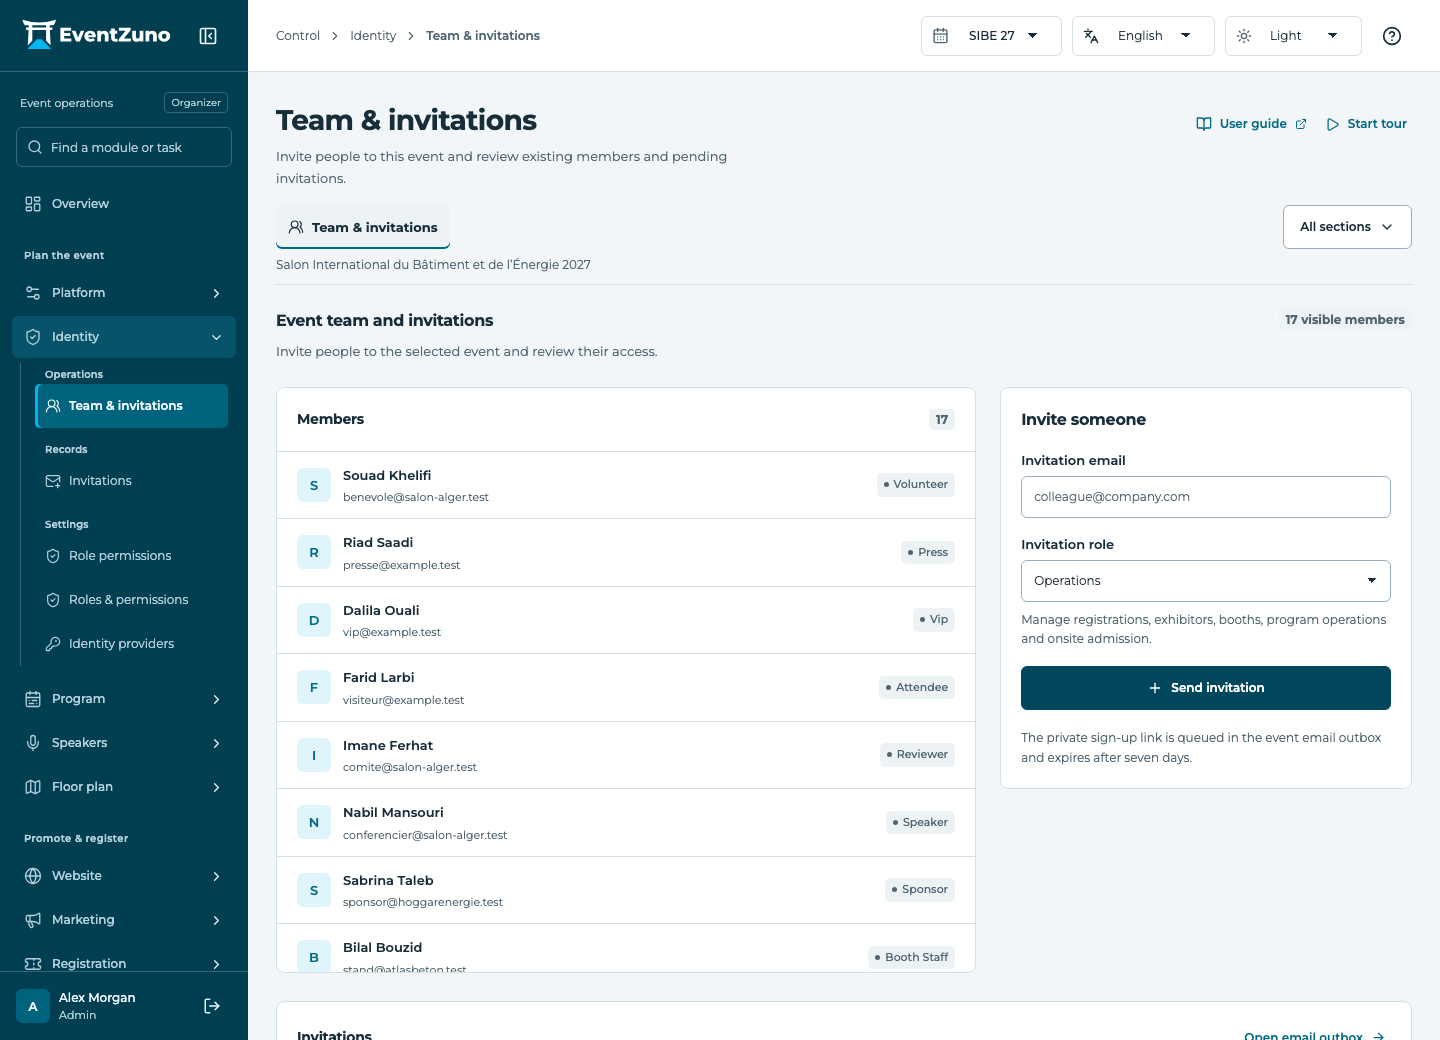Click Sabrina Taleb's avatar initial
The width and height of the screenshot is (1440, 1040).
coord(314,890)
